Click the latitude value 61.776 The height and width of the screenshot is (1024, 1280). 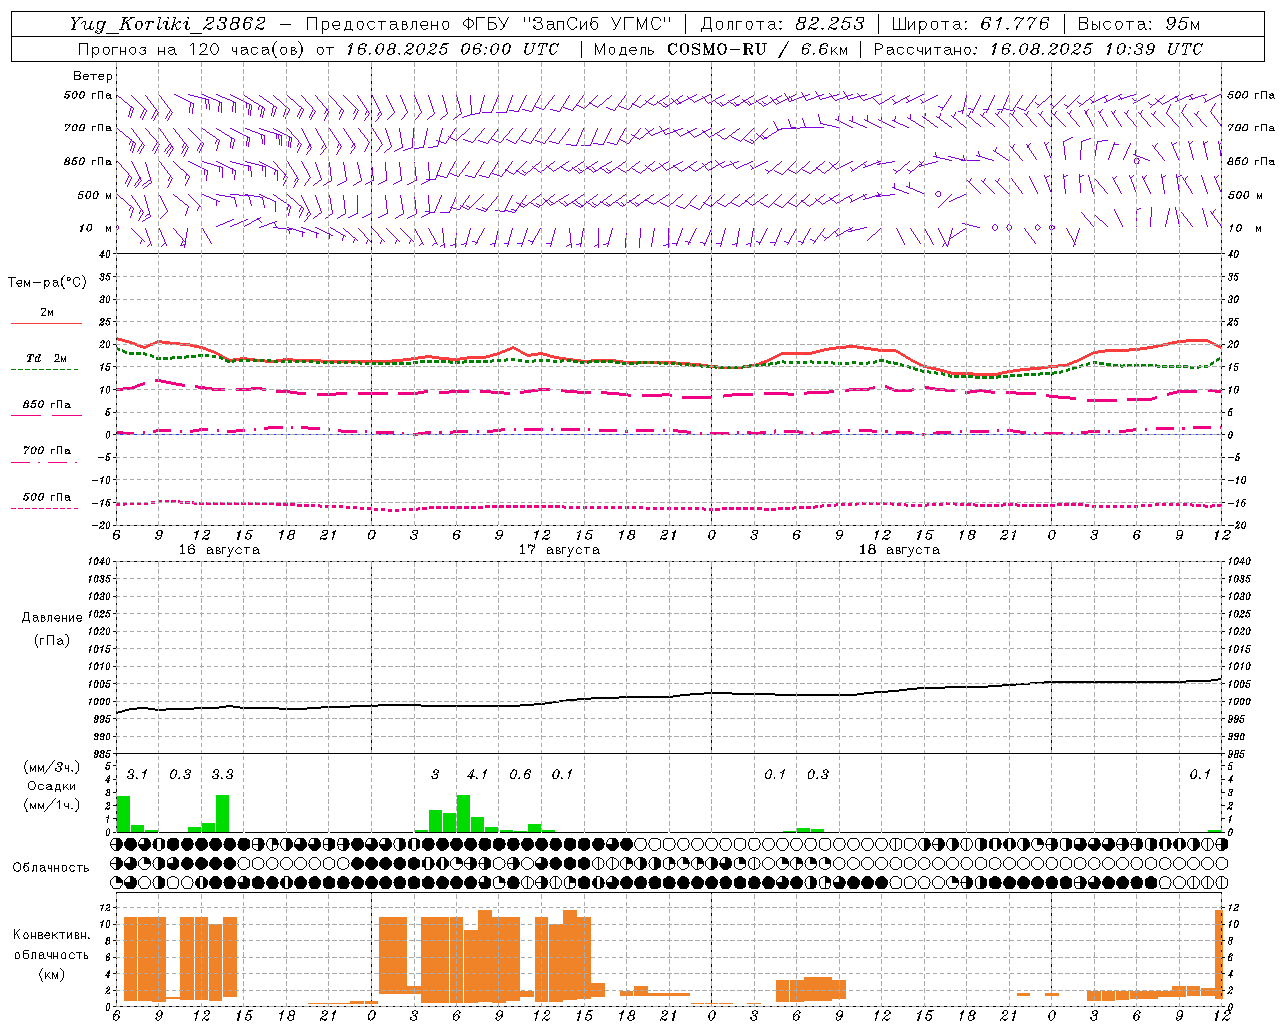(1013, 24)
